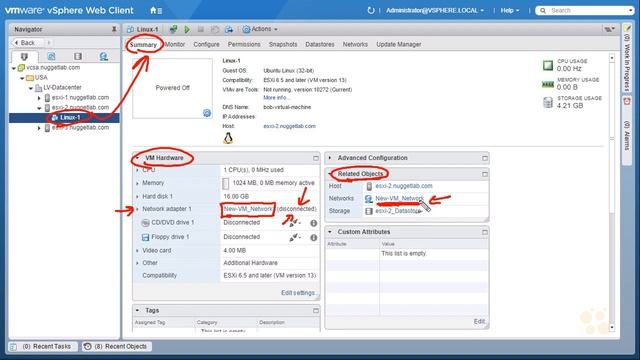Collapse the vcsa.nuggetlab.com tree node
This screenshot has height=360, width=640.
coord(14,68)
